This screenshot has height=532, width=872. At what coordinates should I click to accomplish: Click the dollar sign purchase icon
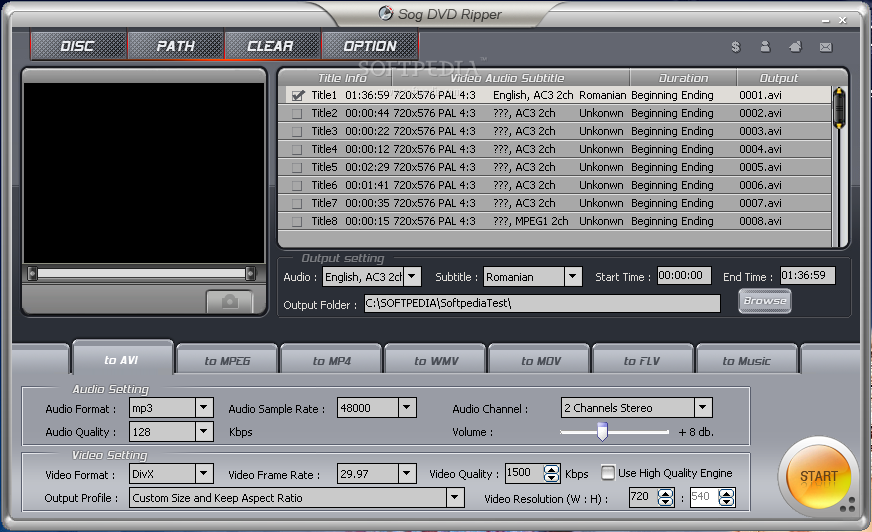coord(736,47)
